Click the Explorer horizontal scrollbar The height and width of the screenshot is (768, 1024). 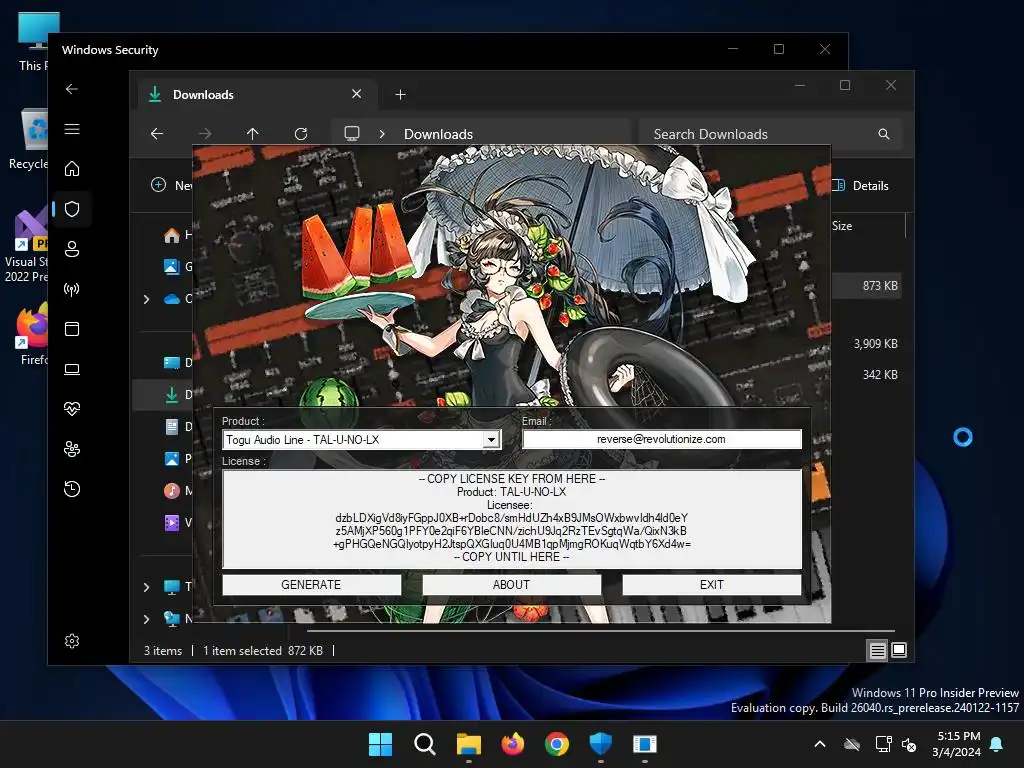(600, 631)
